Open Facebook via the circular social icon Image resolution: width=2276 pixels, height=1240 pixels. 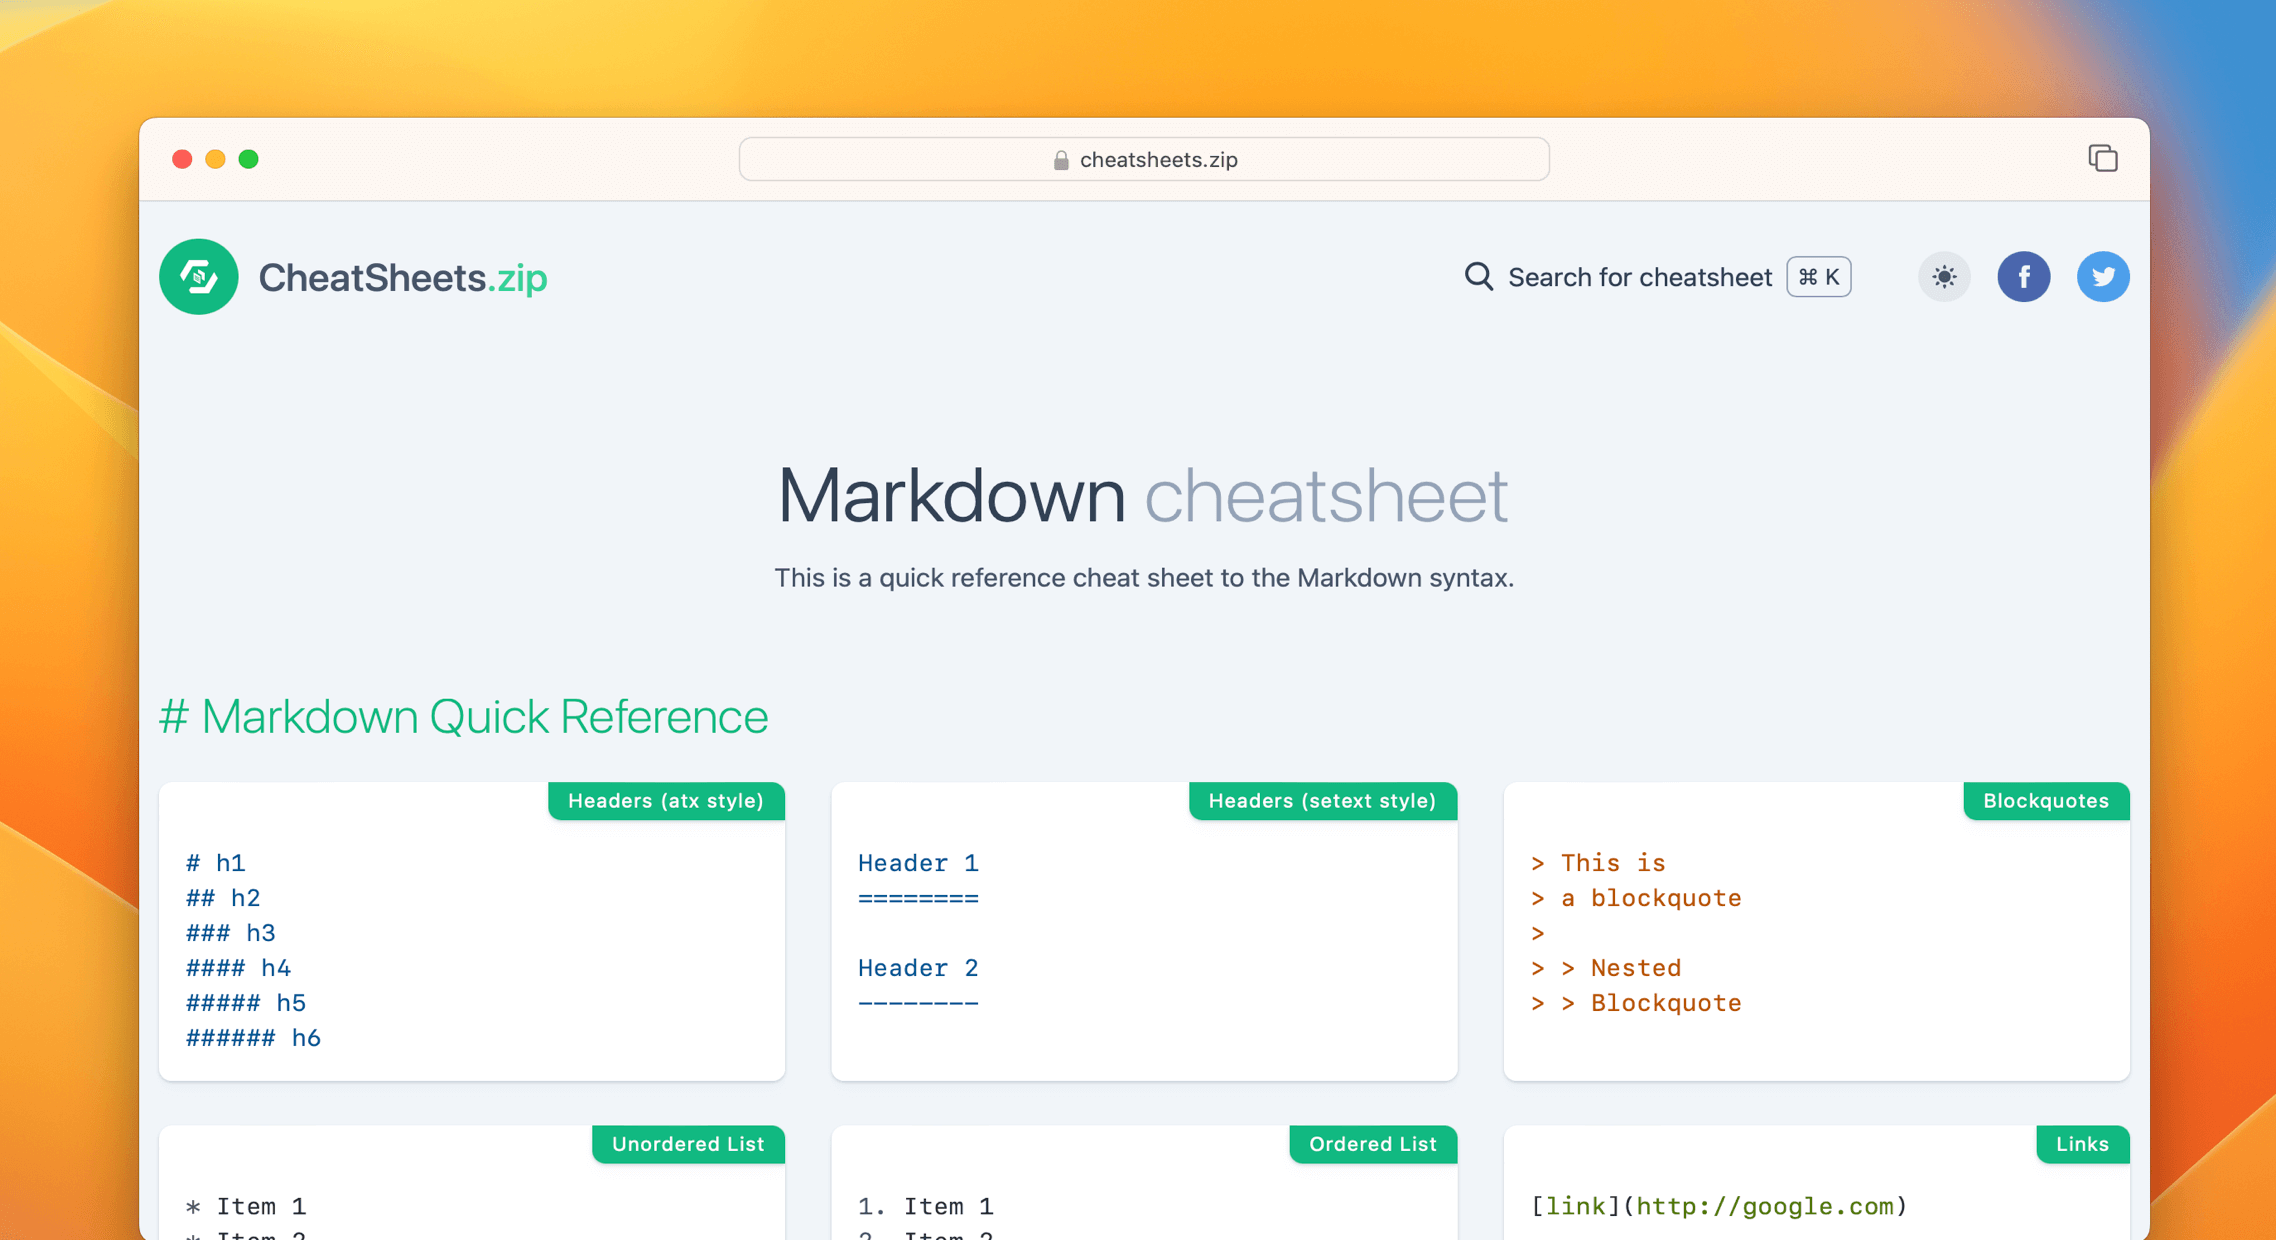[2024, 277]
